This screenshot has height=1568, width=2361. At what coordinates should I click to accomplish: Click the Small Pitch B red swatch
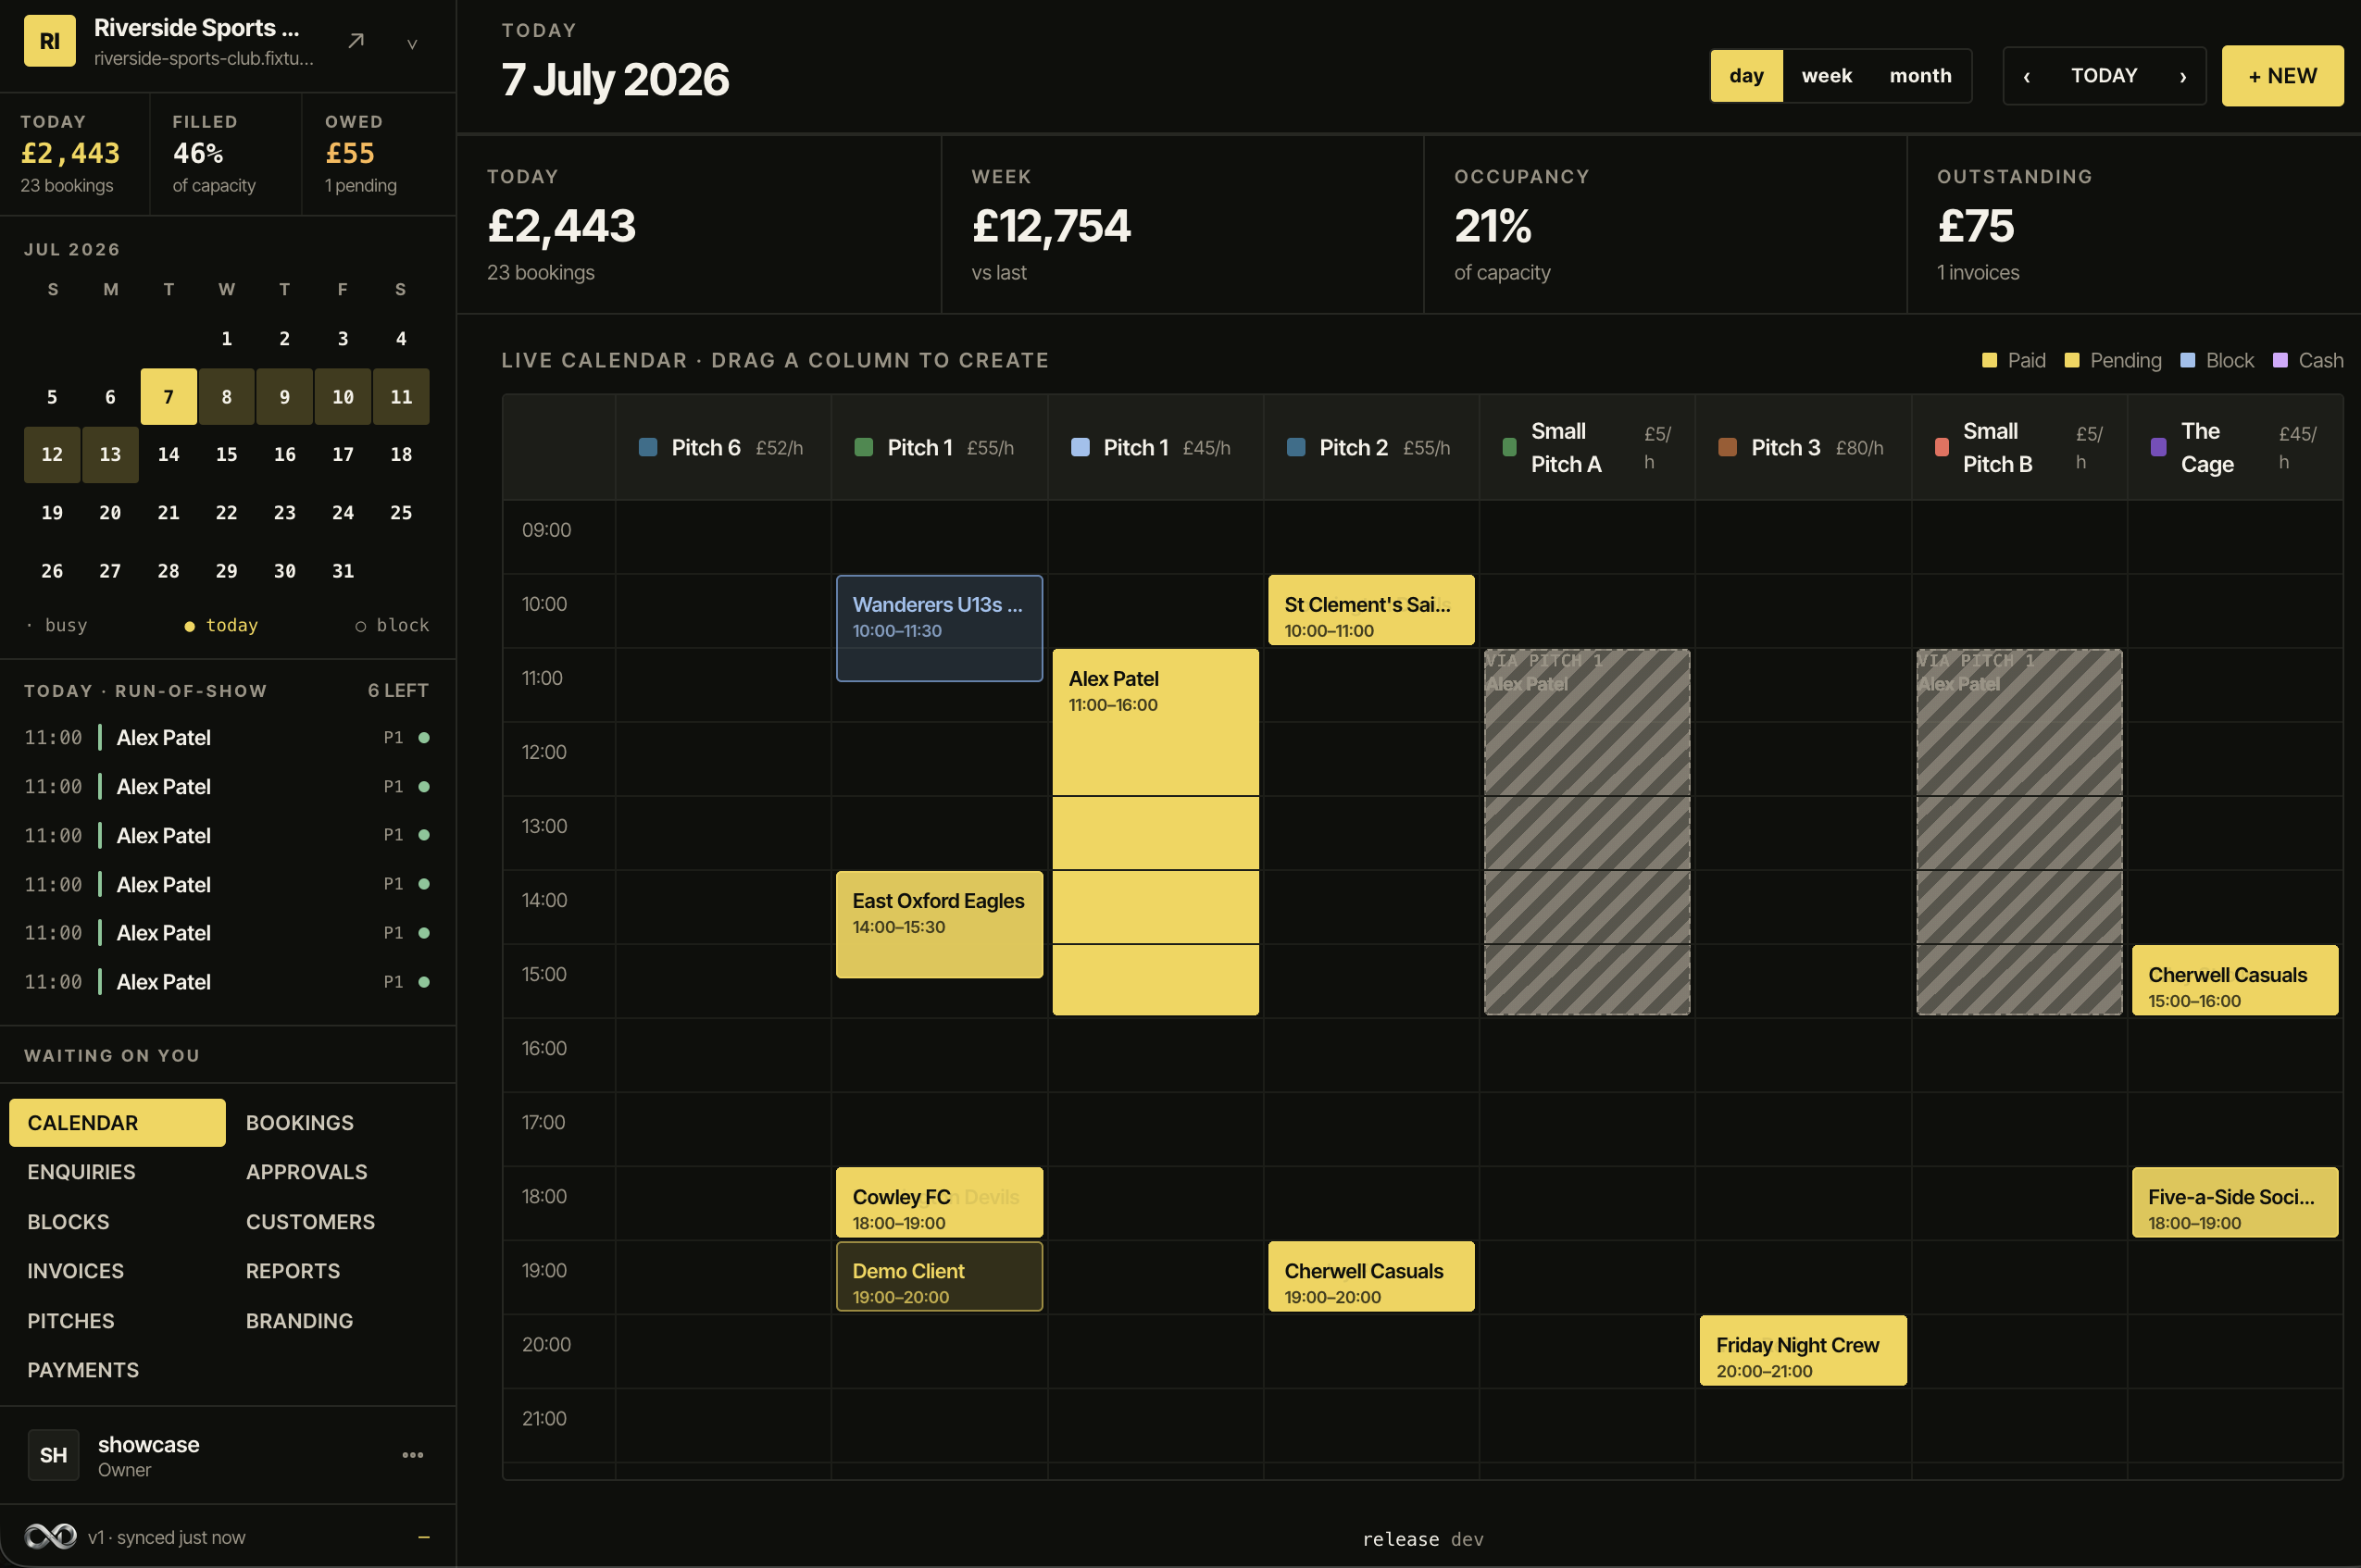[x=1942, y=447]
